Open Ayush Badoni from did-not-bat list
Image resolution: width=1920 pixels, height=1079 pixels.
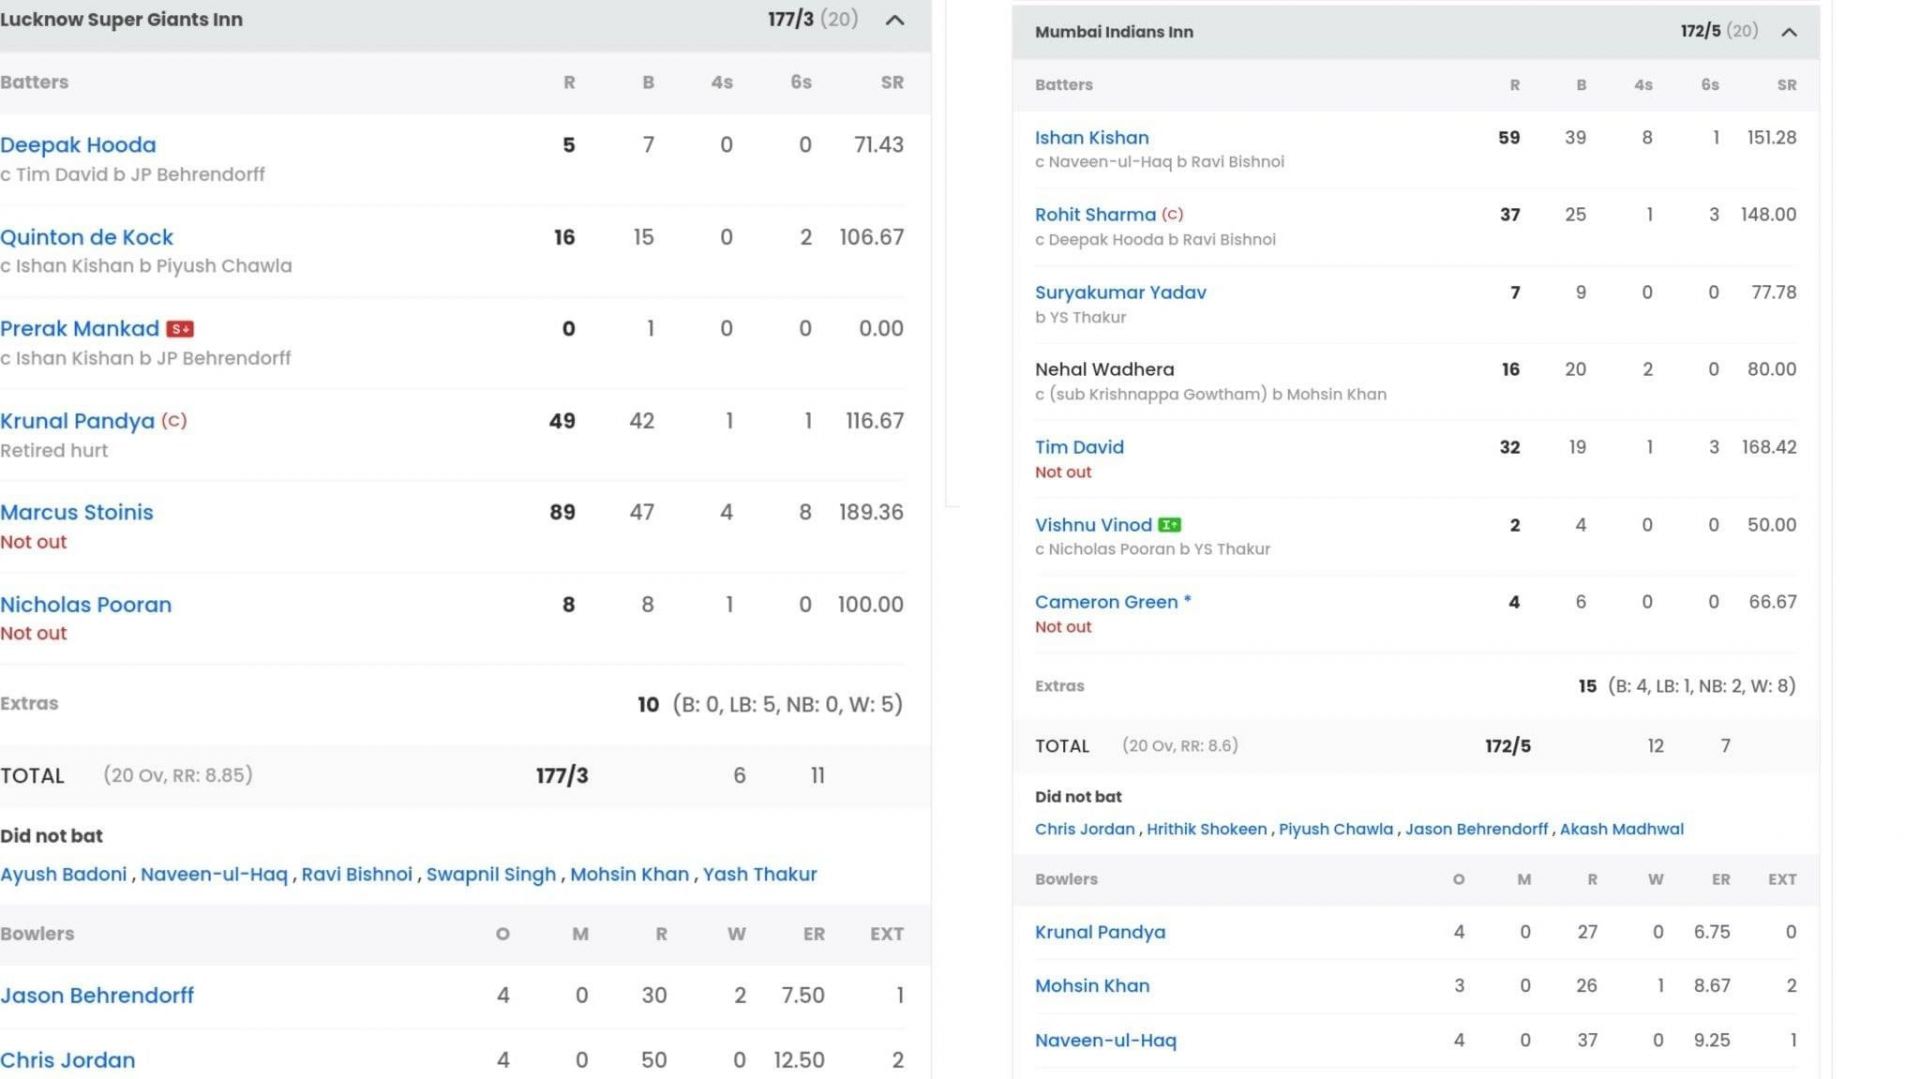[x=64, y=874]
